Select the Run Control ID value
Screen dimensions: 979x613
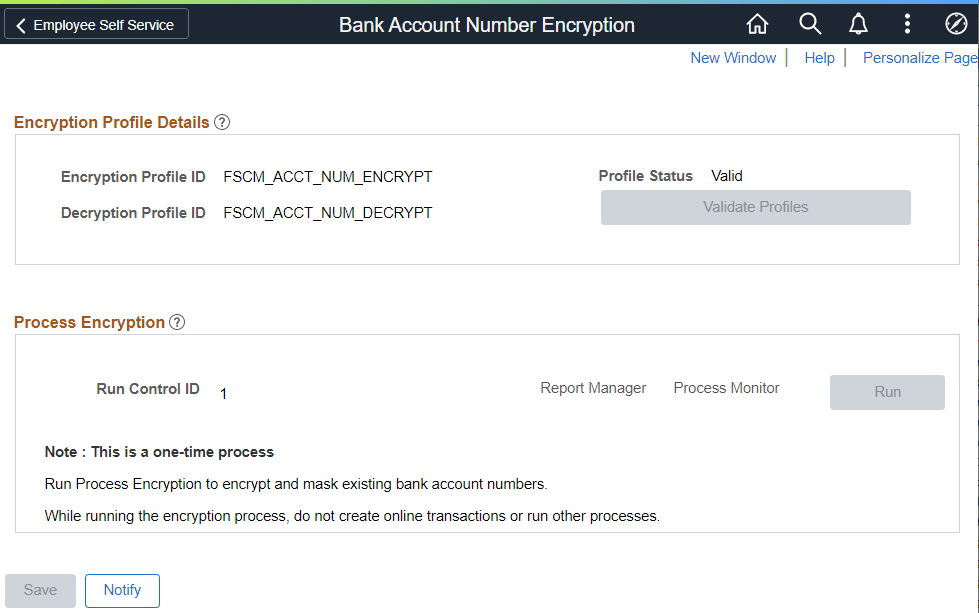coord(223,393)
